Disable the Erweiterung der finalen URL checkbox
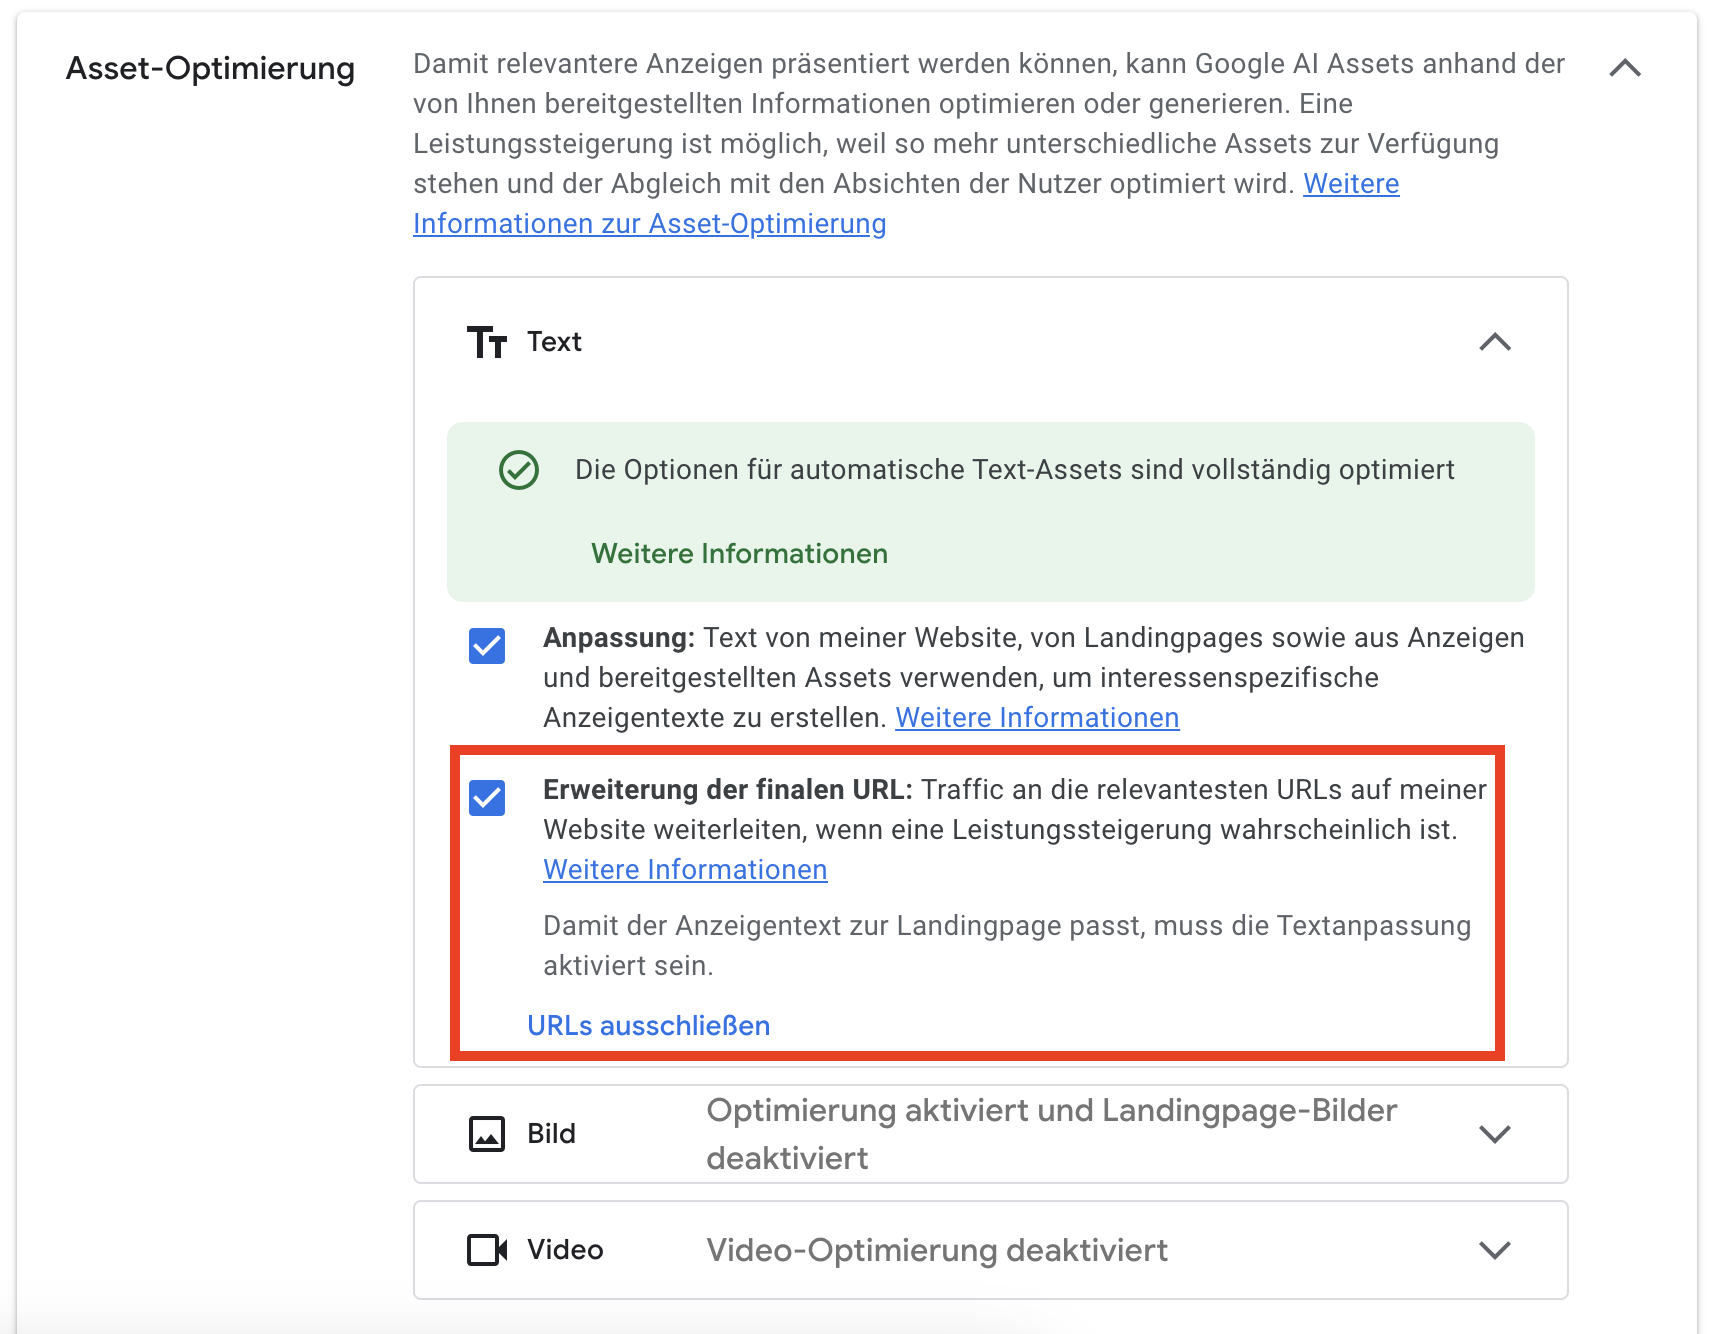Screen dimensions: 1720x1334 click(487, 798)
